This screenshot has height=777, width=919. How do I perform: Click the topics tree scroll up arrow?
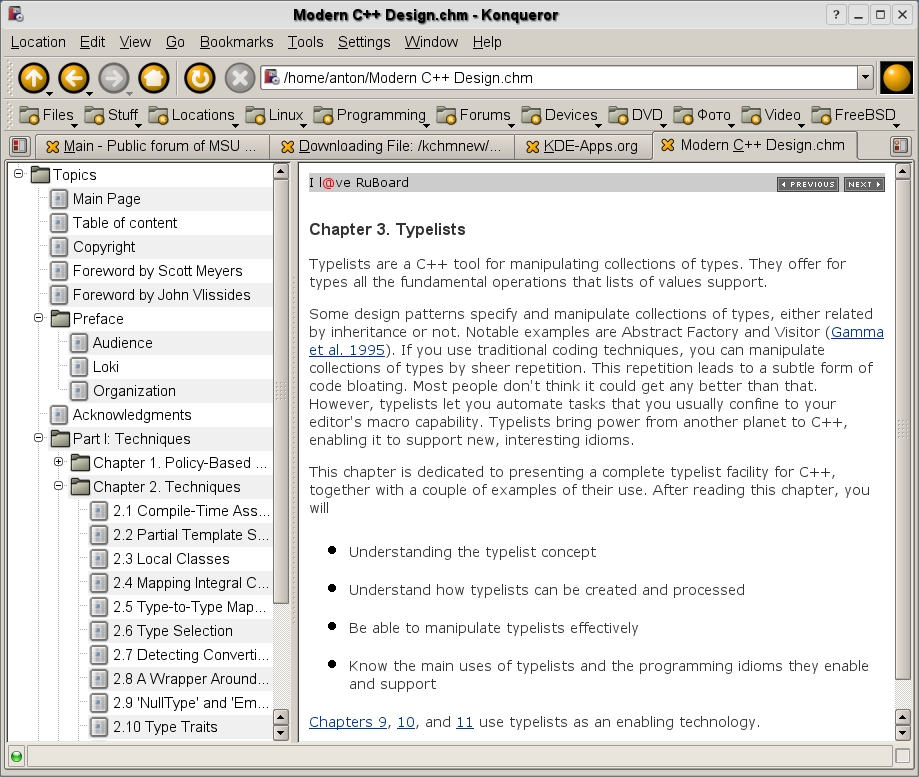[x=281, y=171]
